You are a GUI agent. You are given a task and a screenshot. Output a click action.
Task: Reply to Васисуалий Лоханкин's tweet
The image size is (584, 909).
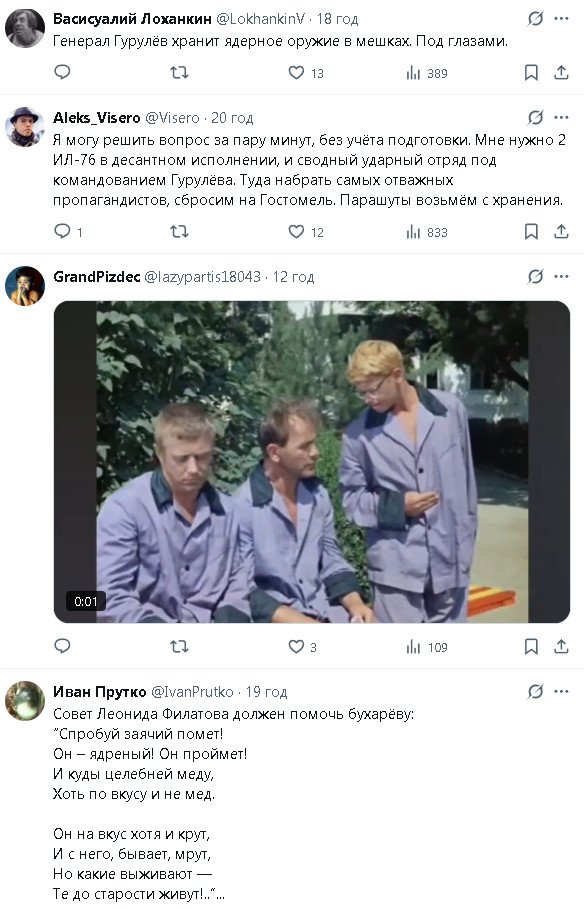(x=62, y=72)
